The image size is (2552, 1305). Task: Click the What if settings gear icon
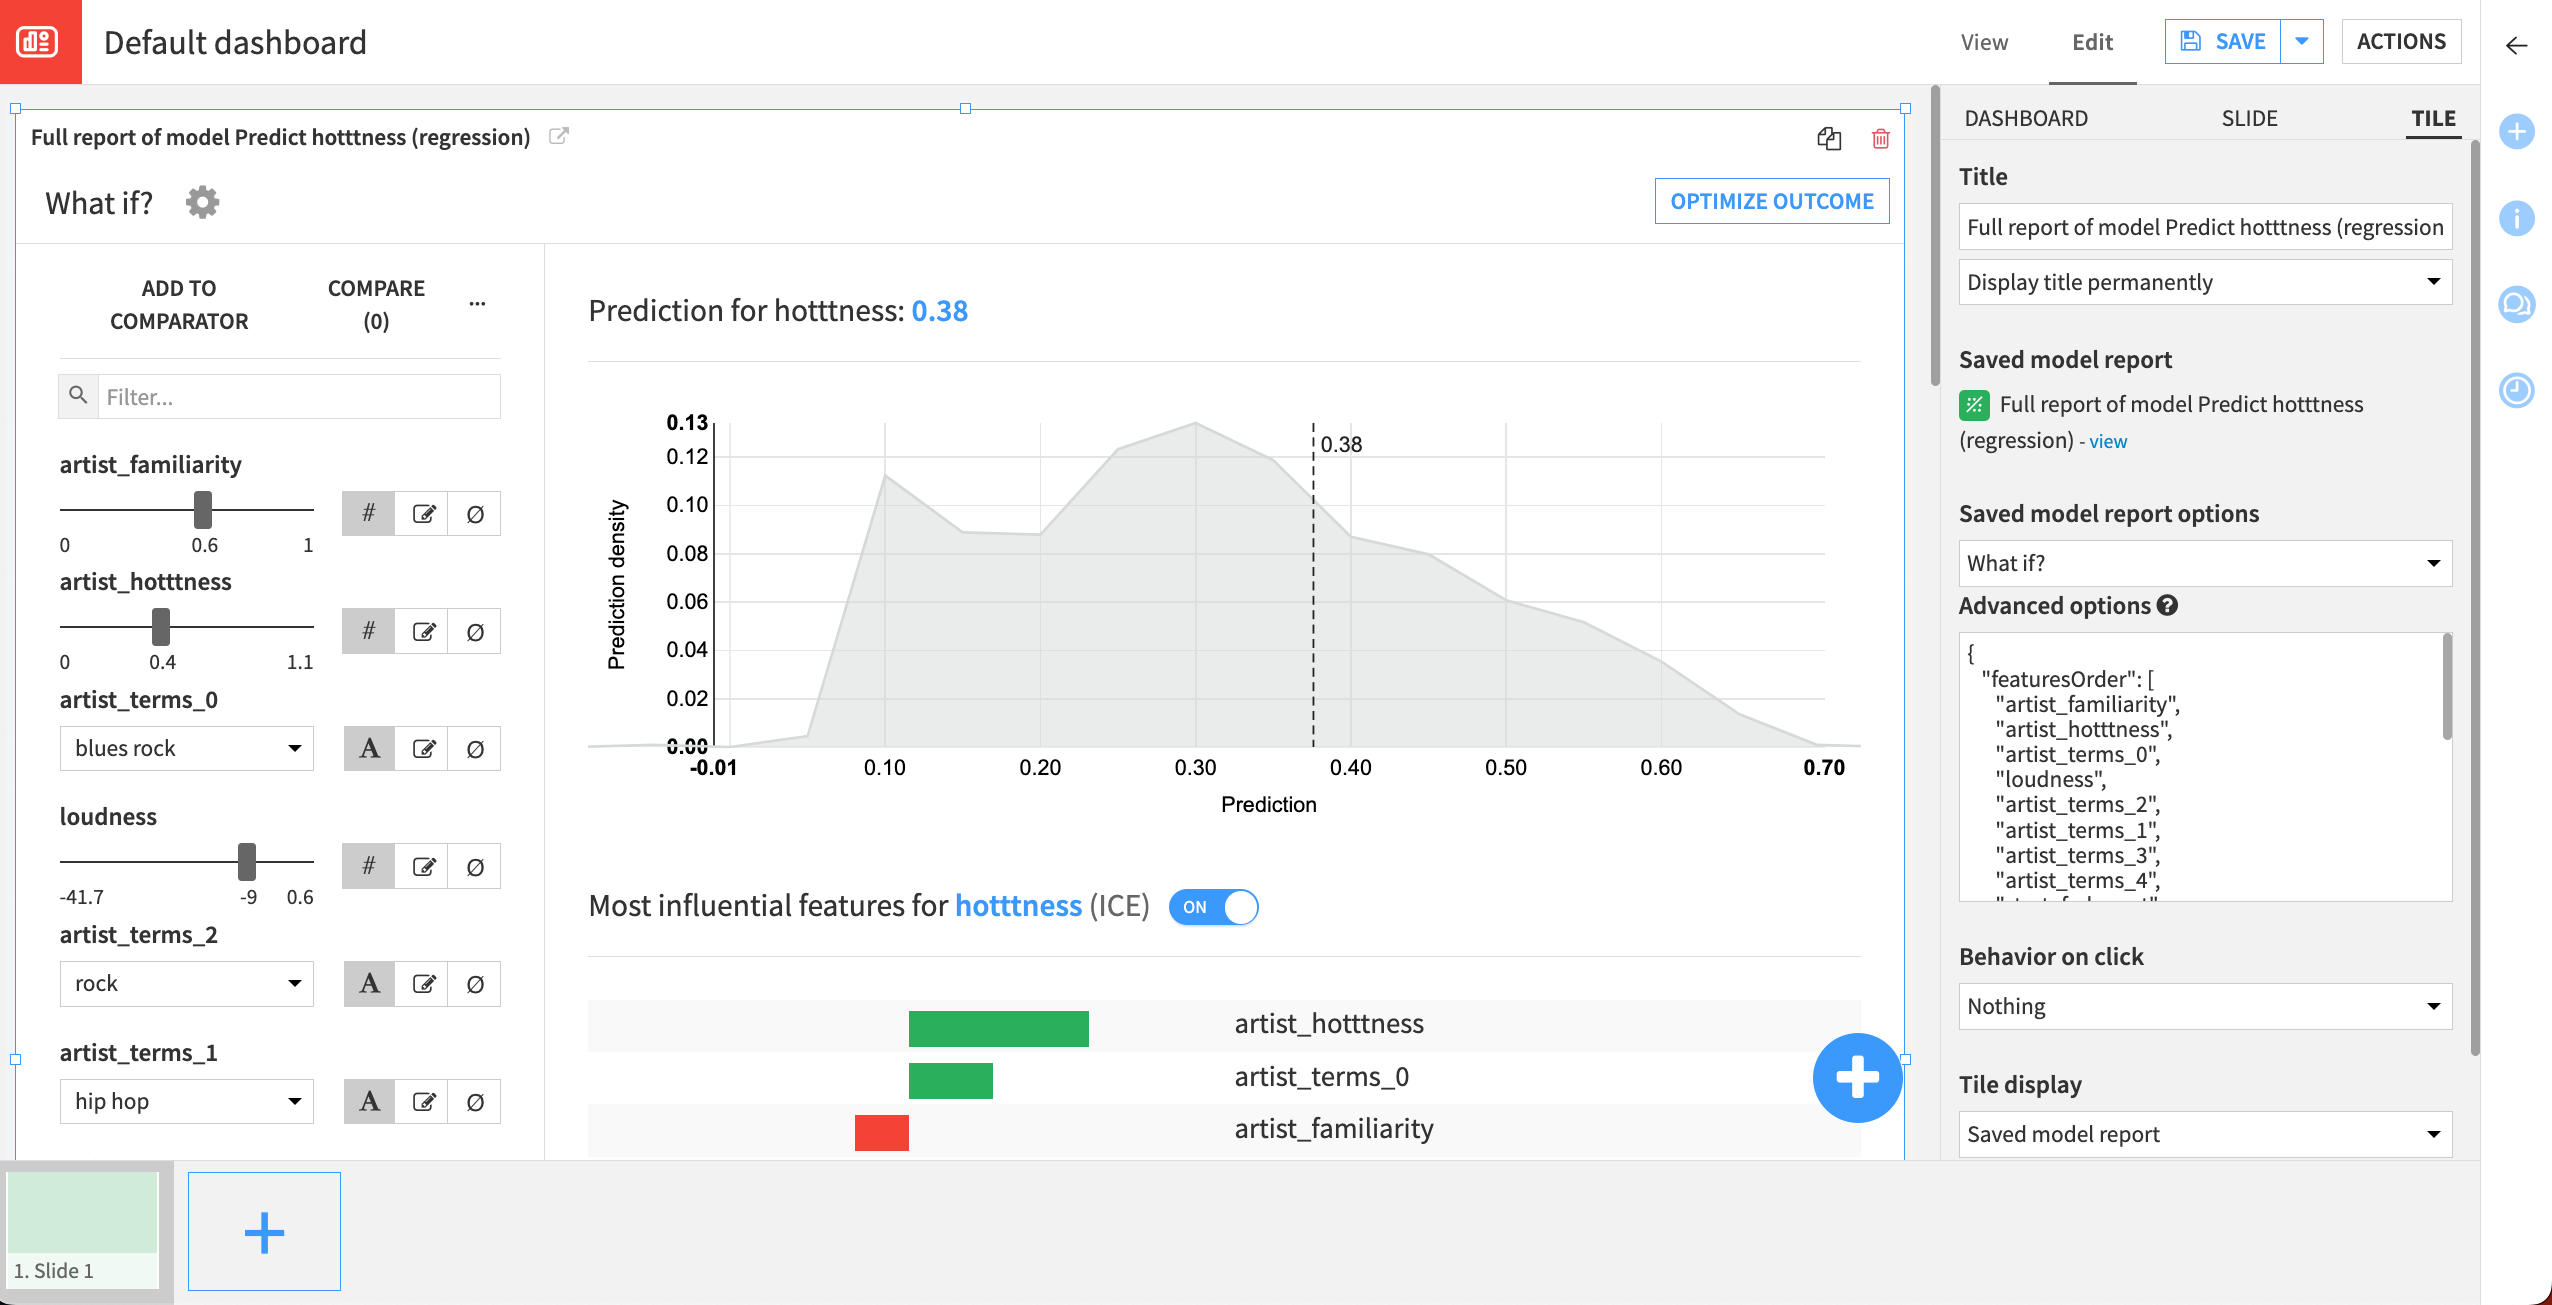(202, 203)
